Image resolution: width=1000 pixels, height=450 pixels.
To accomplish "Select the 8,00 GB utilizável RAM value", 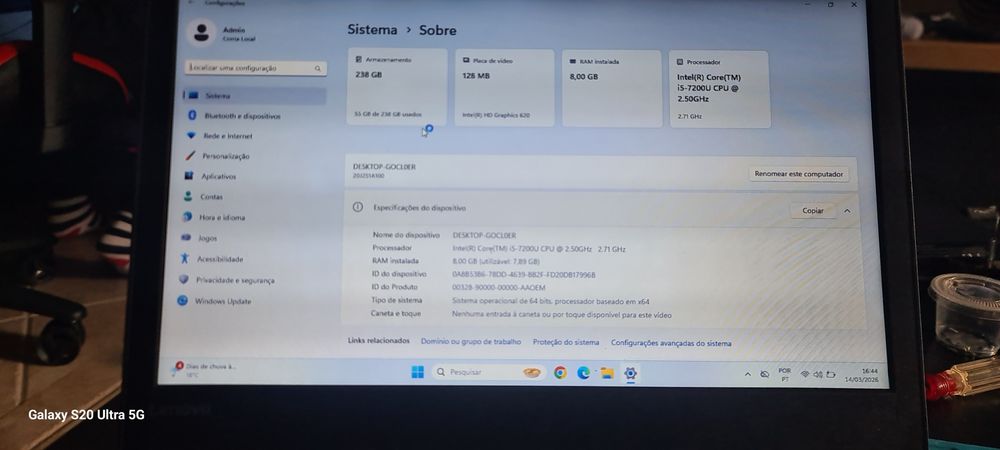I will [496, 261].
